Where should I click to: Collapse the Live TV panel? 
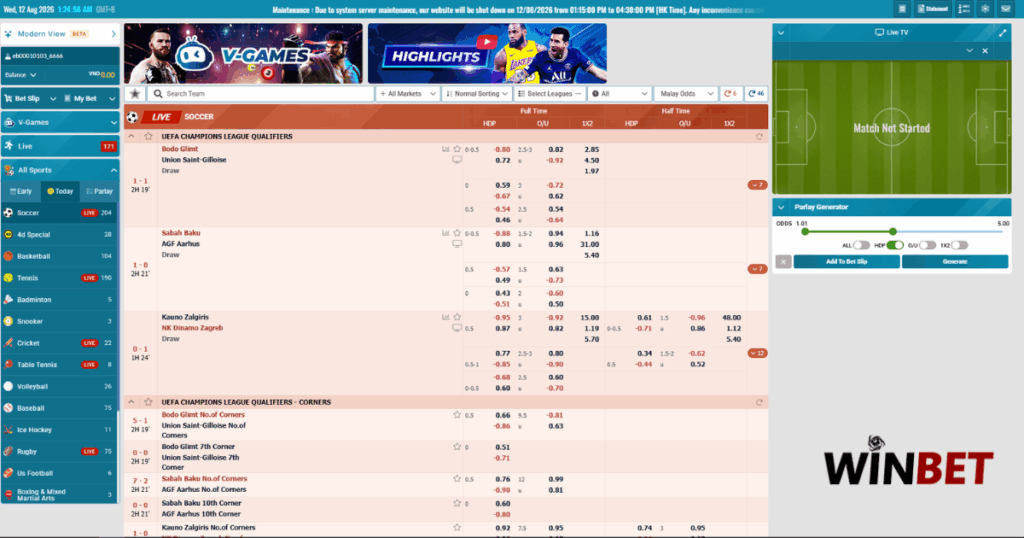coord(781,32)
